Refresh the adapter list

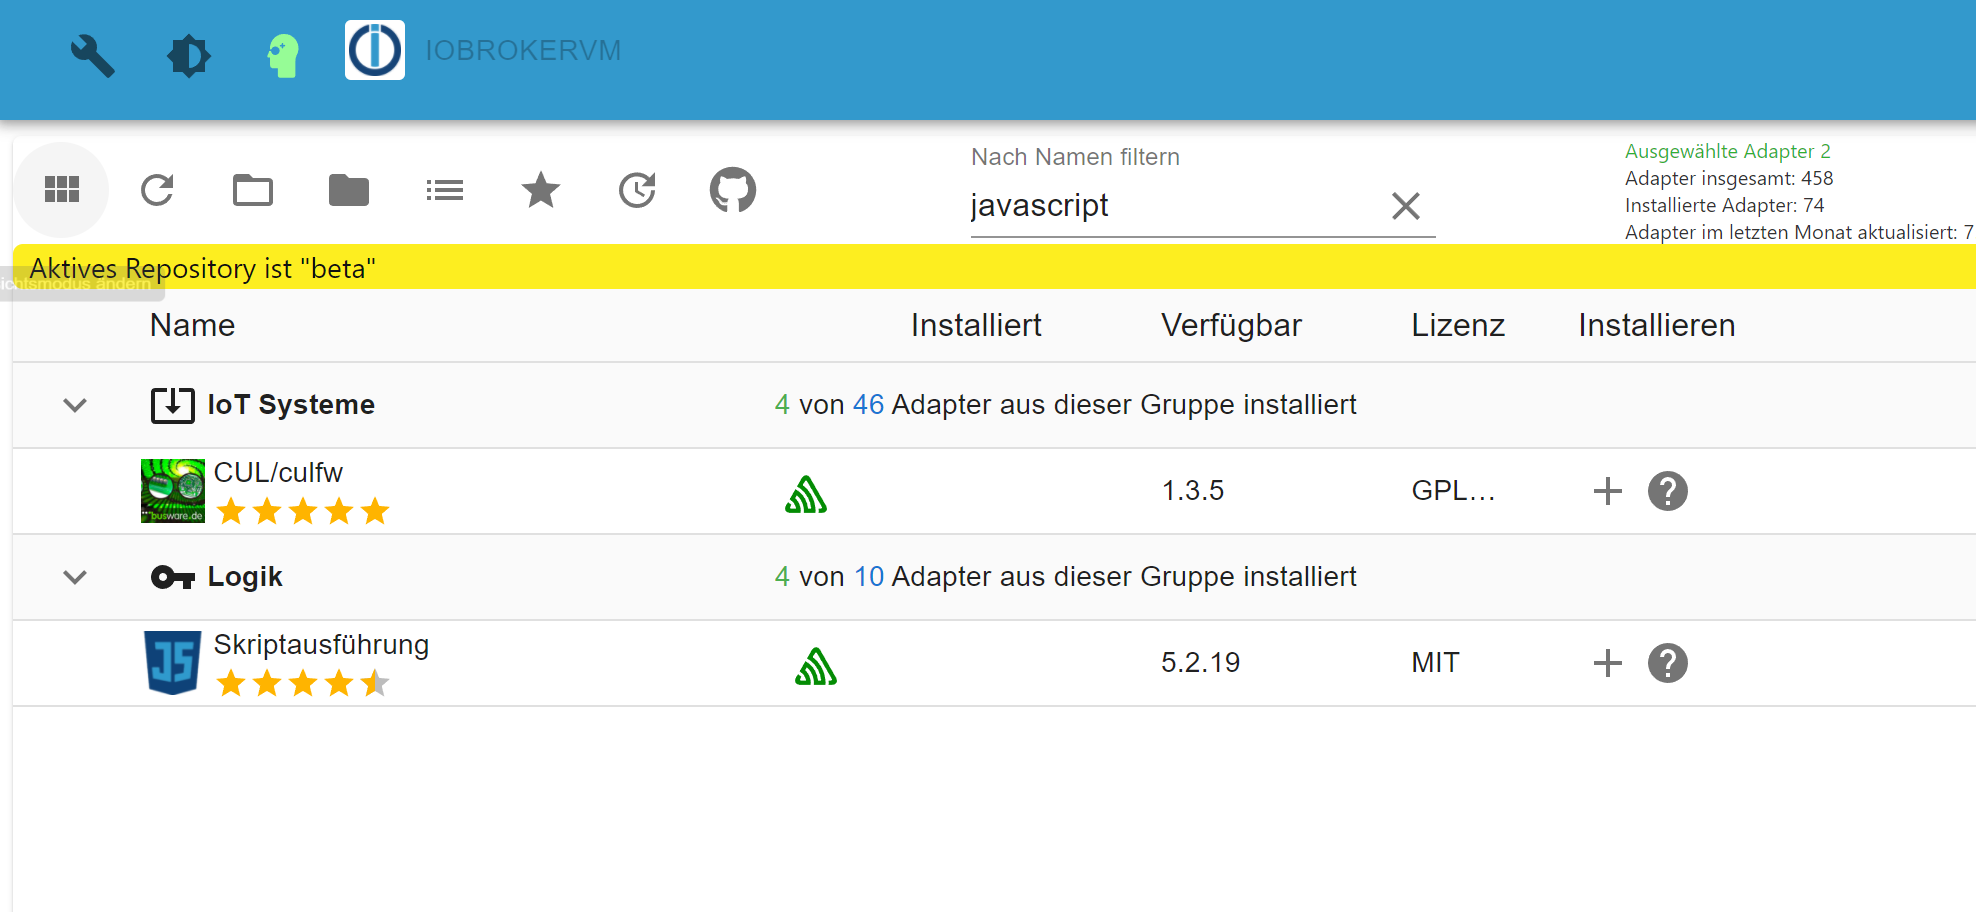[157, 189]
